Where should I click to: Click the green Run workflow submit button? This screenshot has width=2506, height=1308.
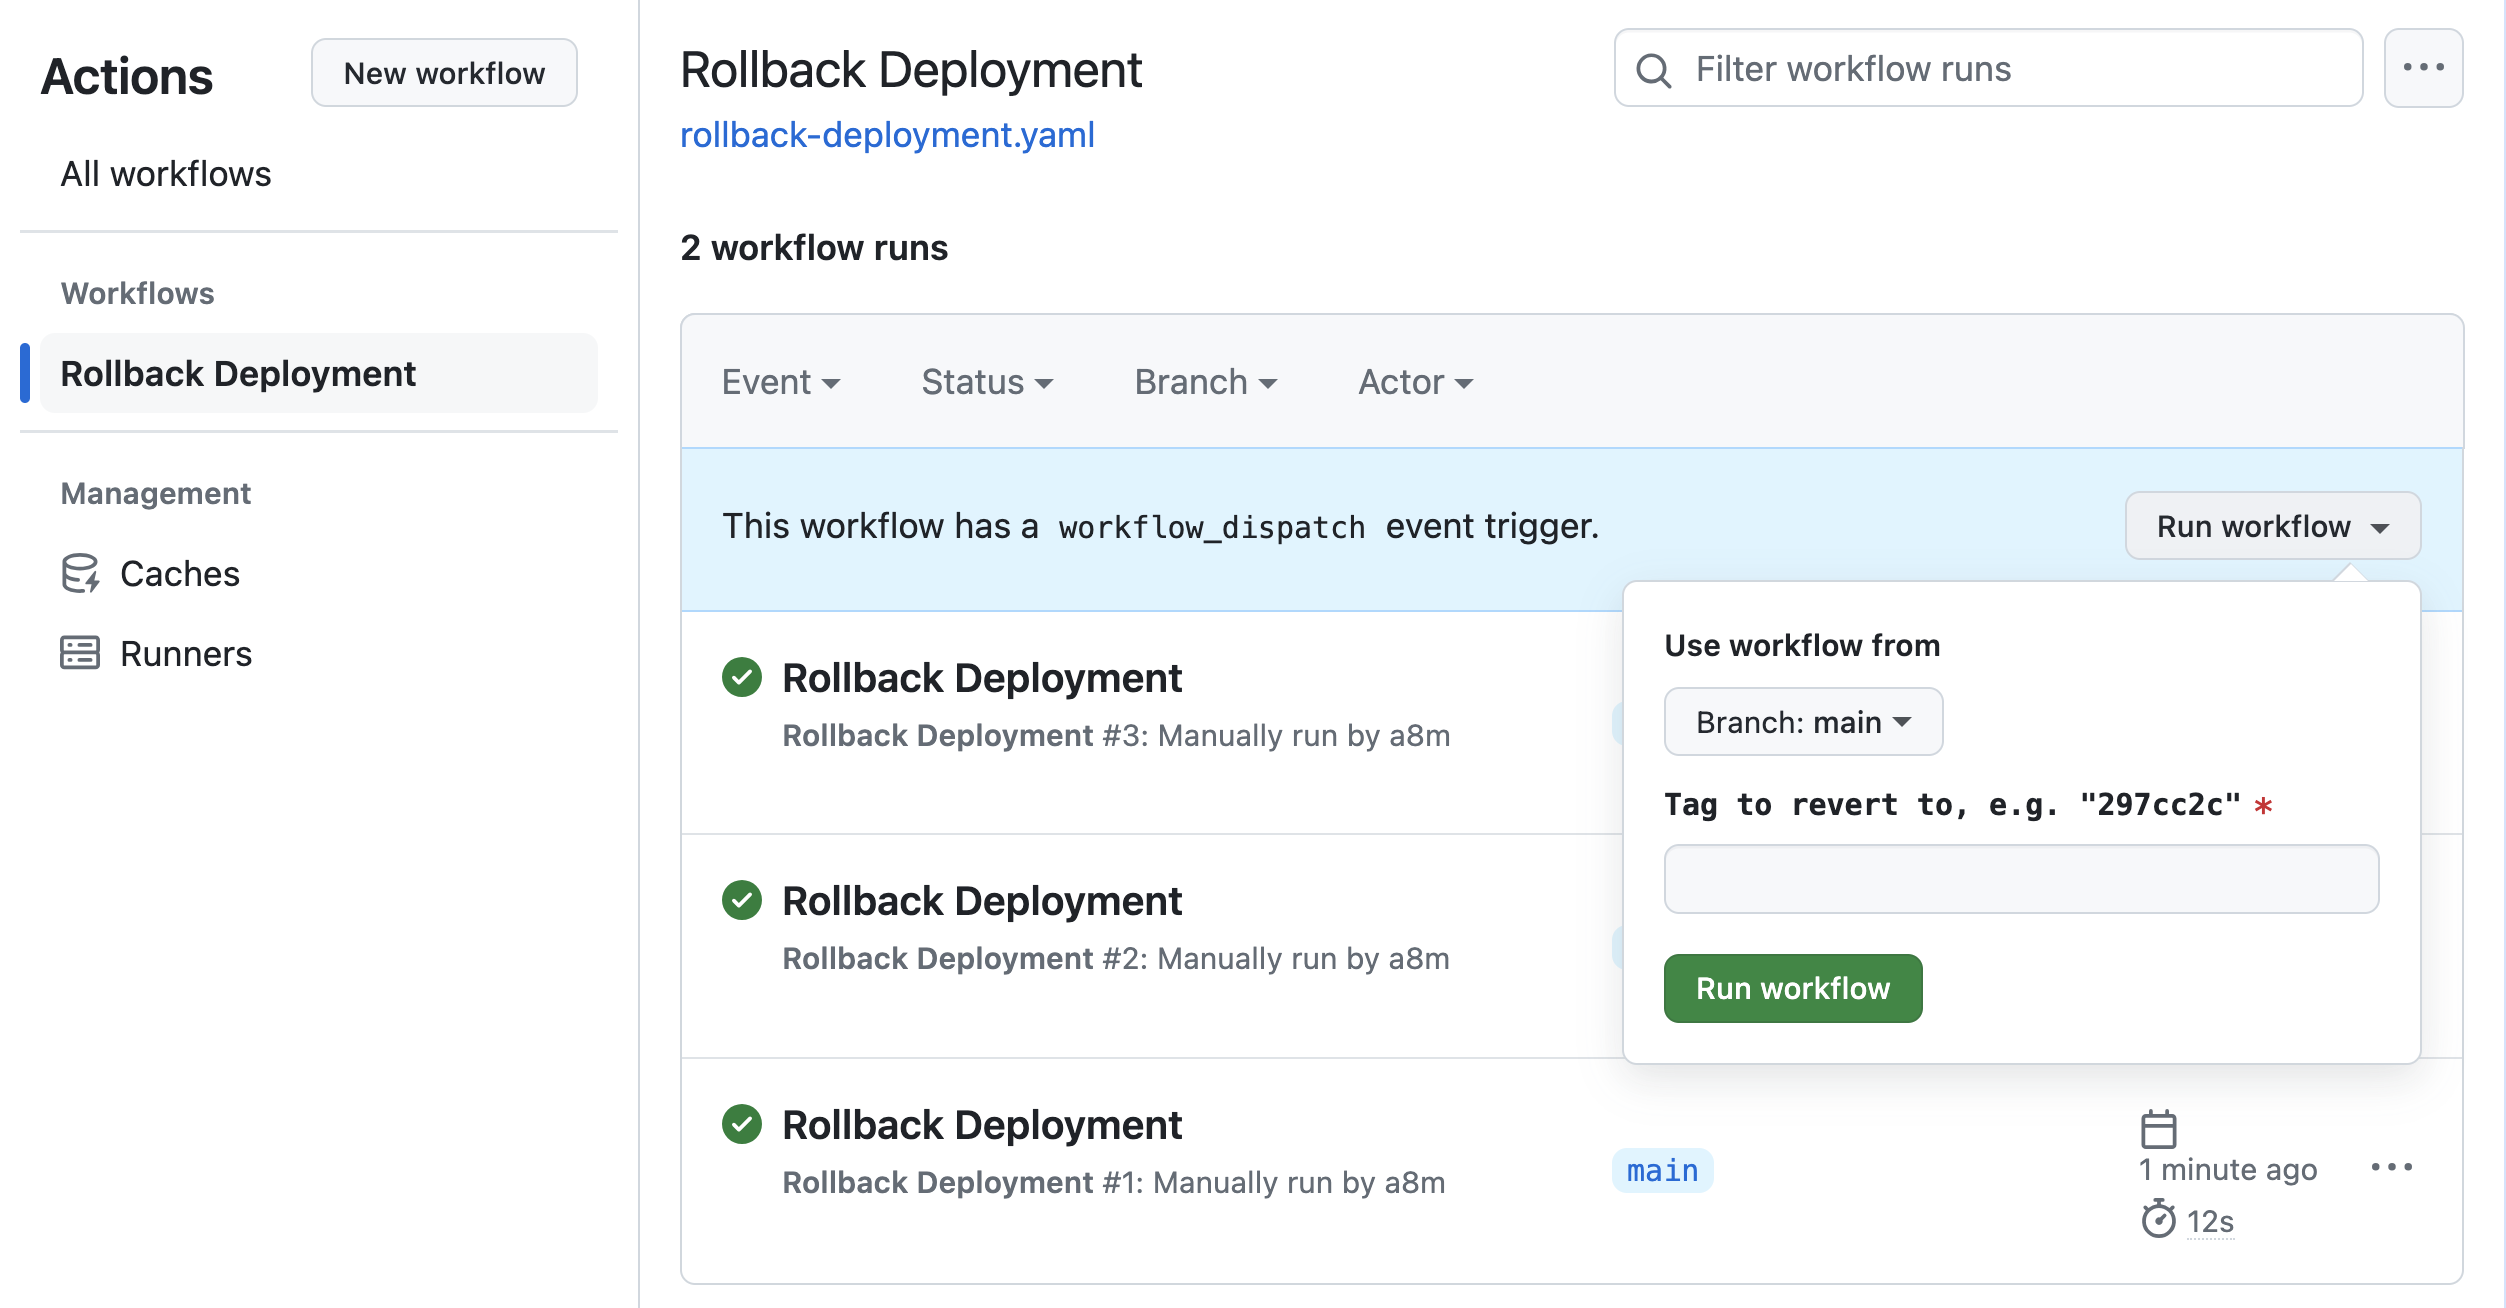1795,988
